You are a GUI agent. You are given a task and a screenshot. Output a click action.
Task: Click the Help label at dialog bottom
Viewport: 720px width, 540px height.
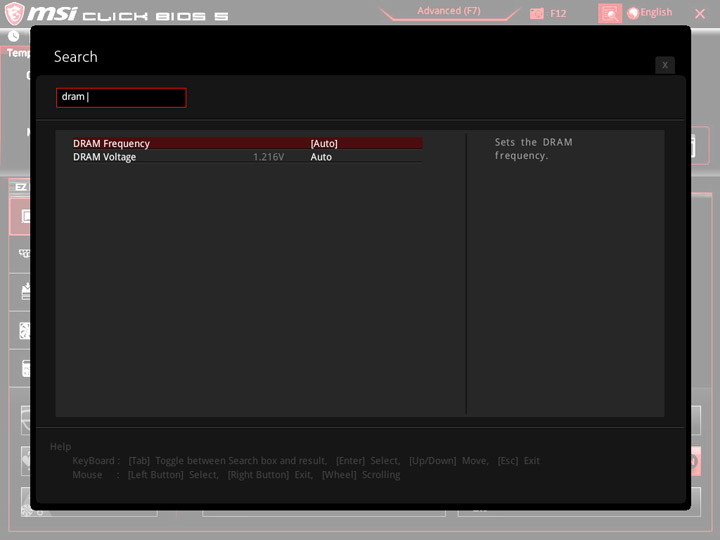[x=60, y=446]
